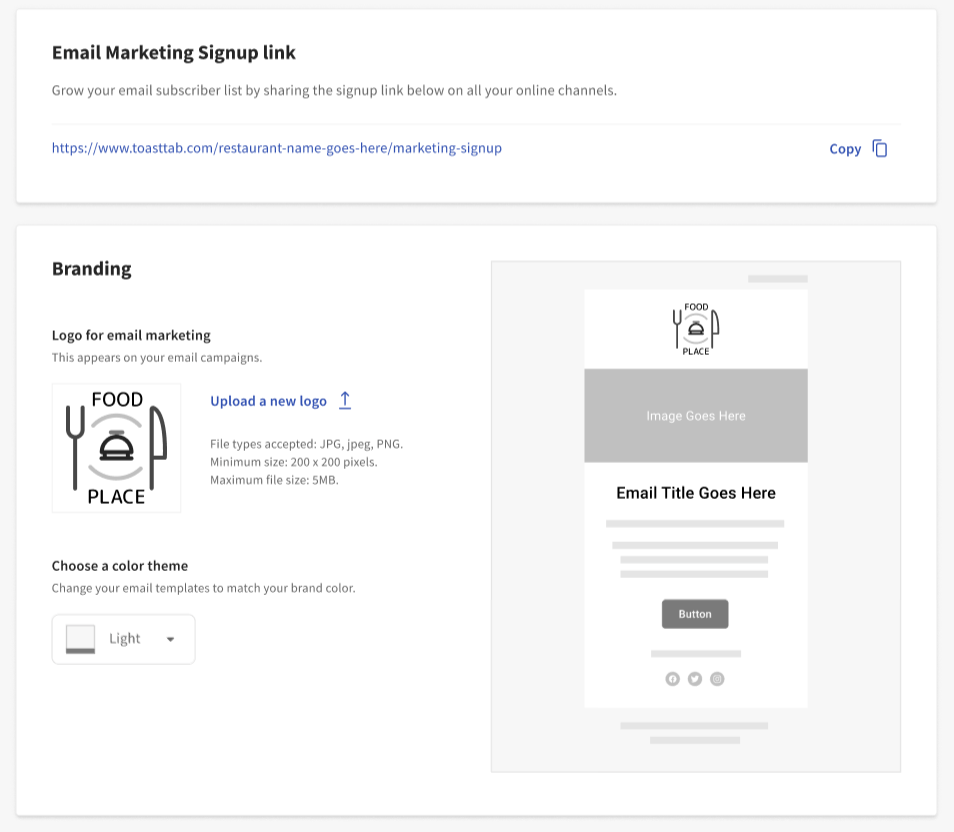Click the bell icon within the Food Place logo
954x832 pixels.
coord(116,444)
